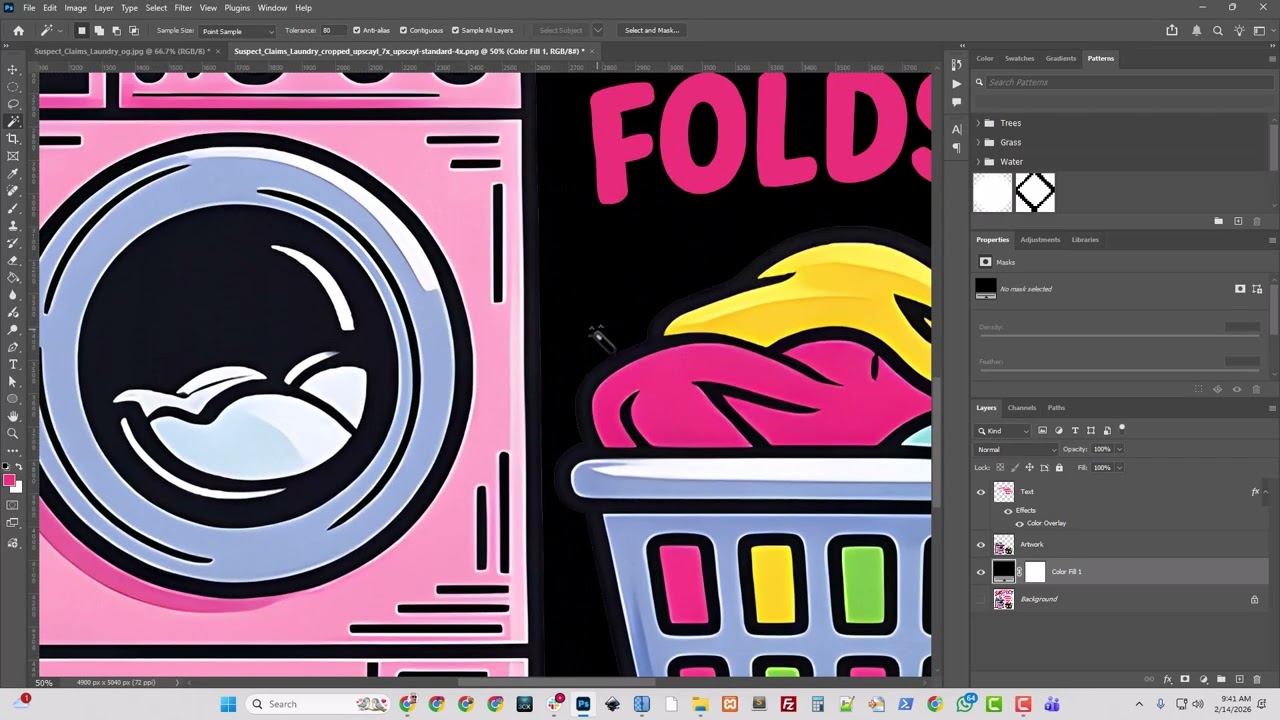The height and width of the screenshot is (720, 1280).
Task: Open the Plugins menu
Action: [237, 8]
